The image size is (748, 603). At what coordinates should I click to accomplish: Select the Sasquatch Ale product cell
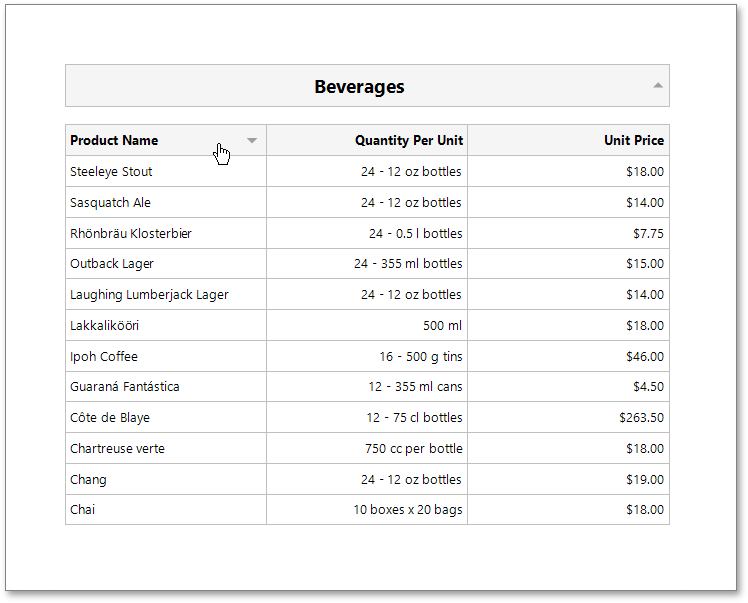(x=110, y=203)
